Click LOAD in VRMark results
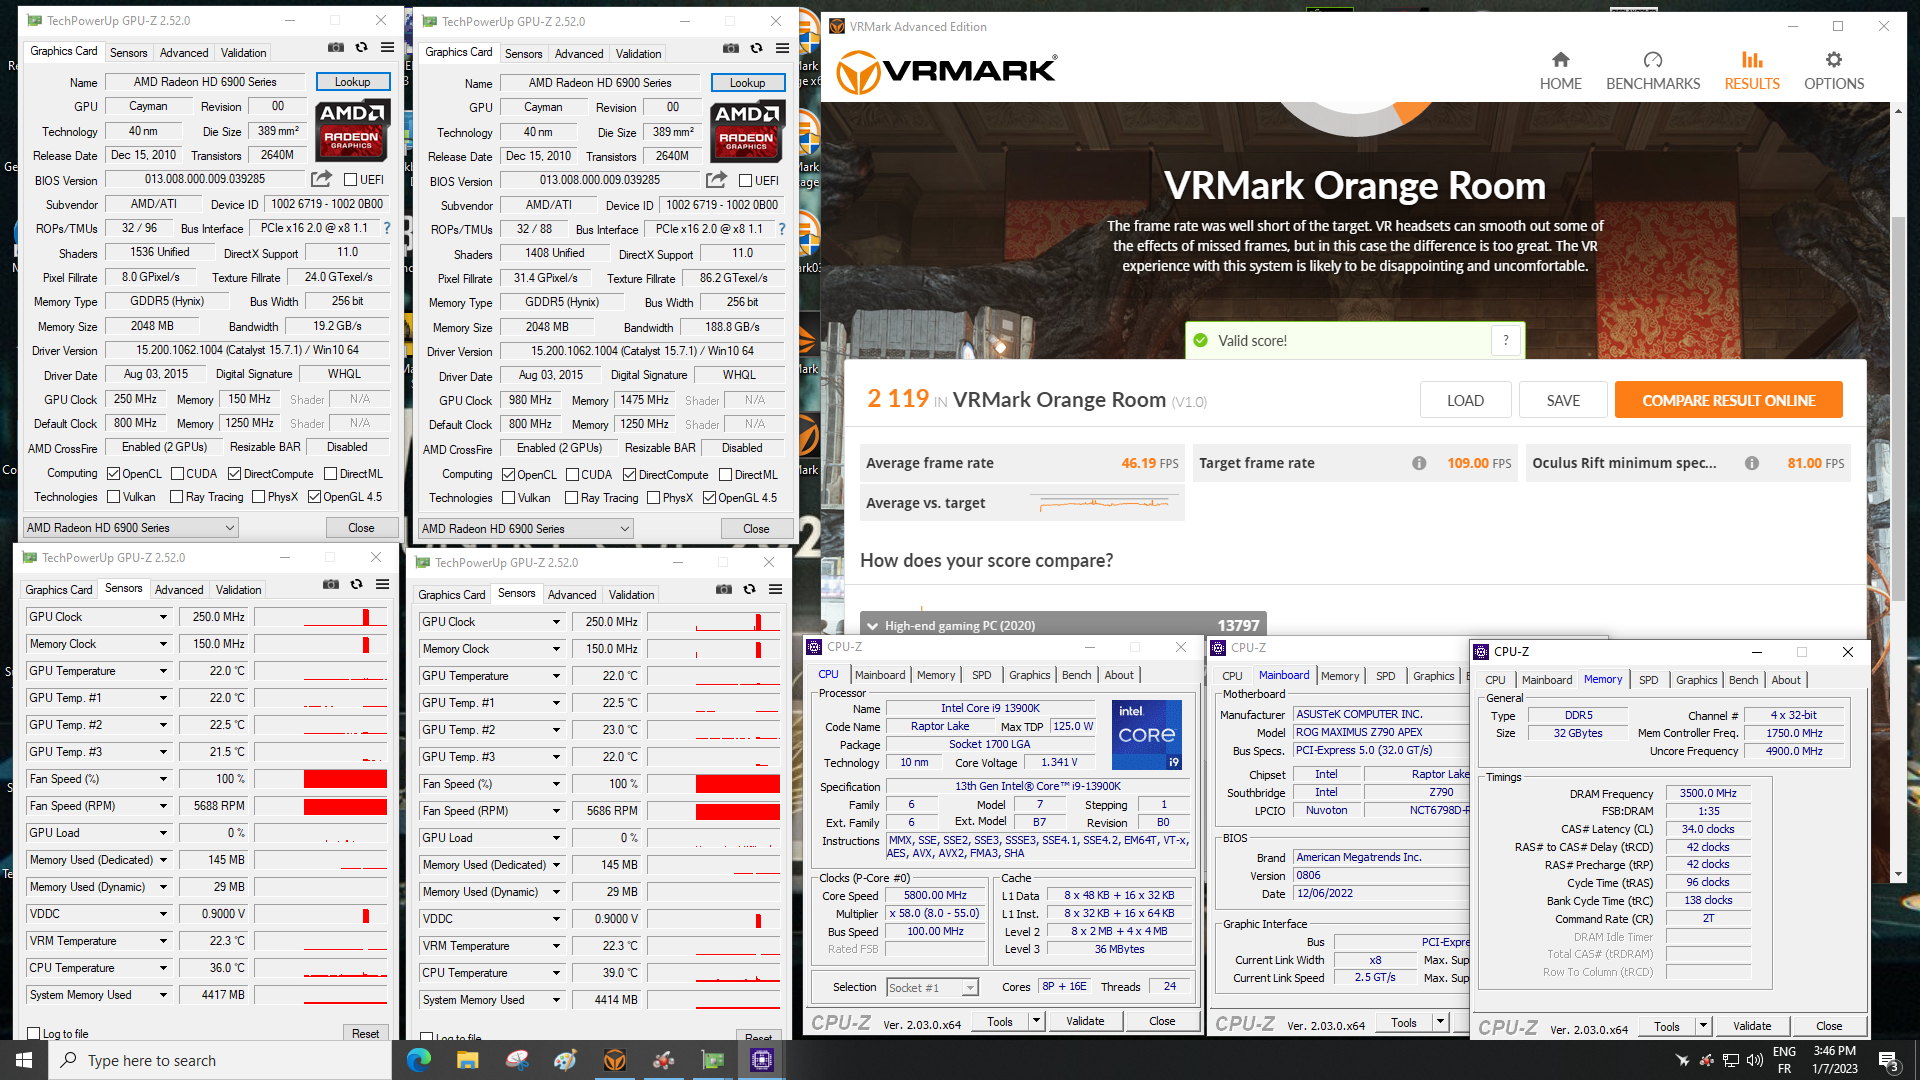The height and width of the screenshot is (1080, 1920). 1465,400
